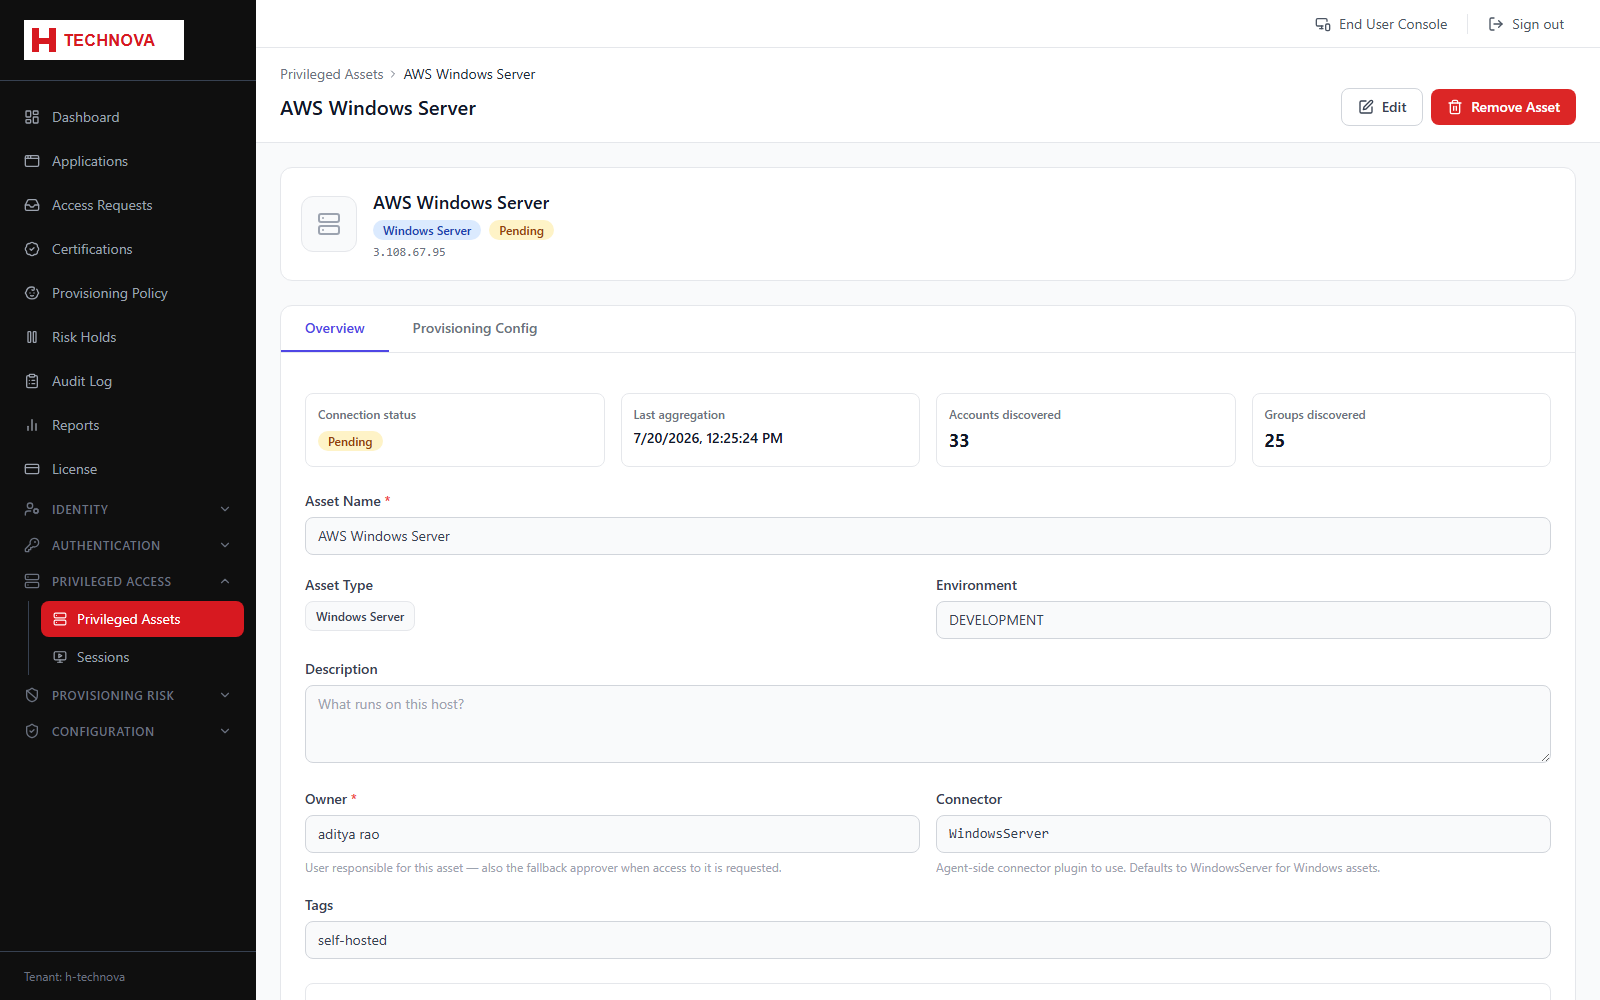
Task: Click the Asset Name input field
Action: pyautogui.click(x=928, y=536)
